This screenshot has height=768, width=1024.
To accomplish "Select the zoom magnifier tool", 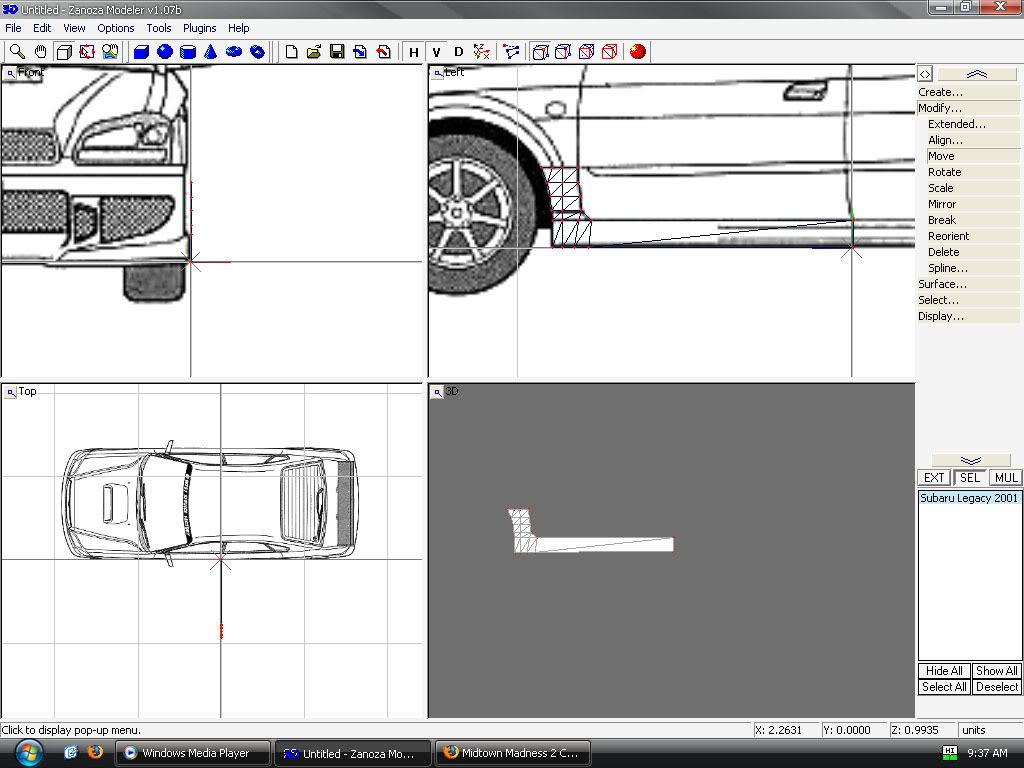I will click(17, 52).
